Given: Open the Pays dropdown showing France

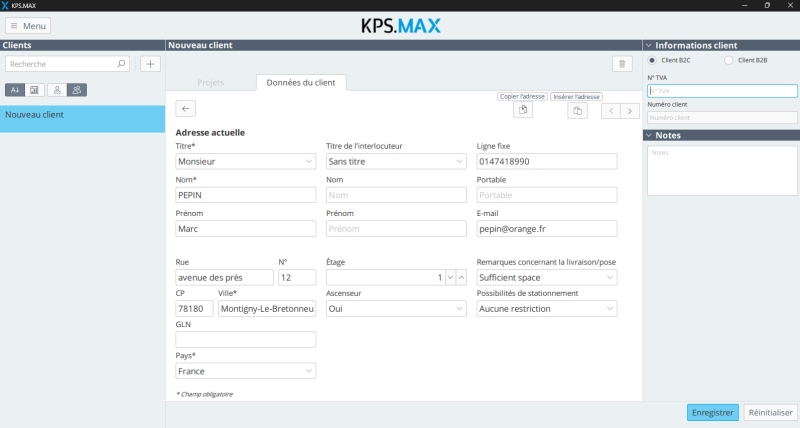Looking at the screenshot, I should (x=245, y=371).
